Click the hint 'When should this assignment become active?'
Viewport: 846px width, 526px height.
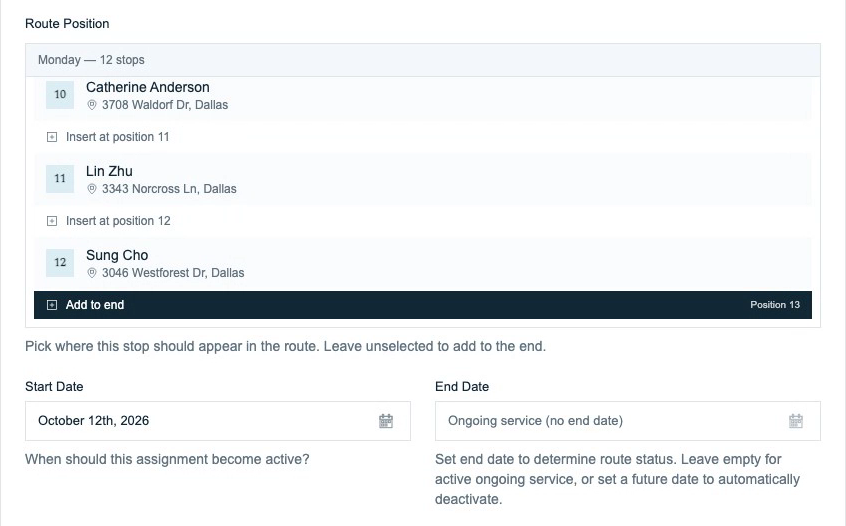coord(167,460)
